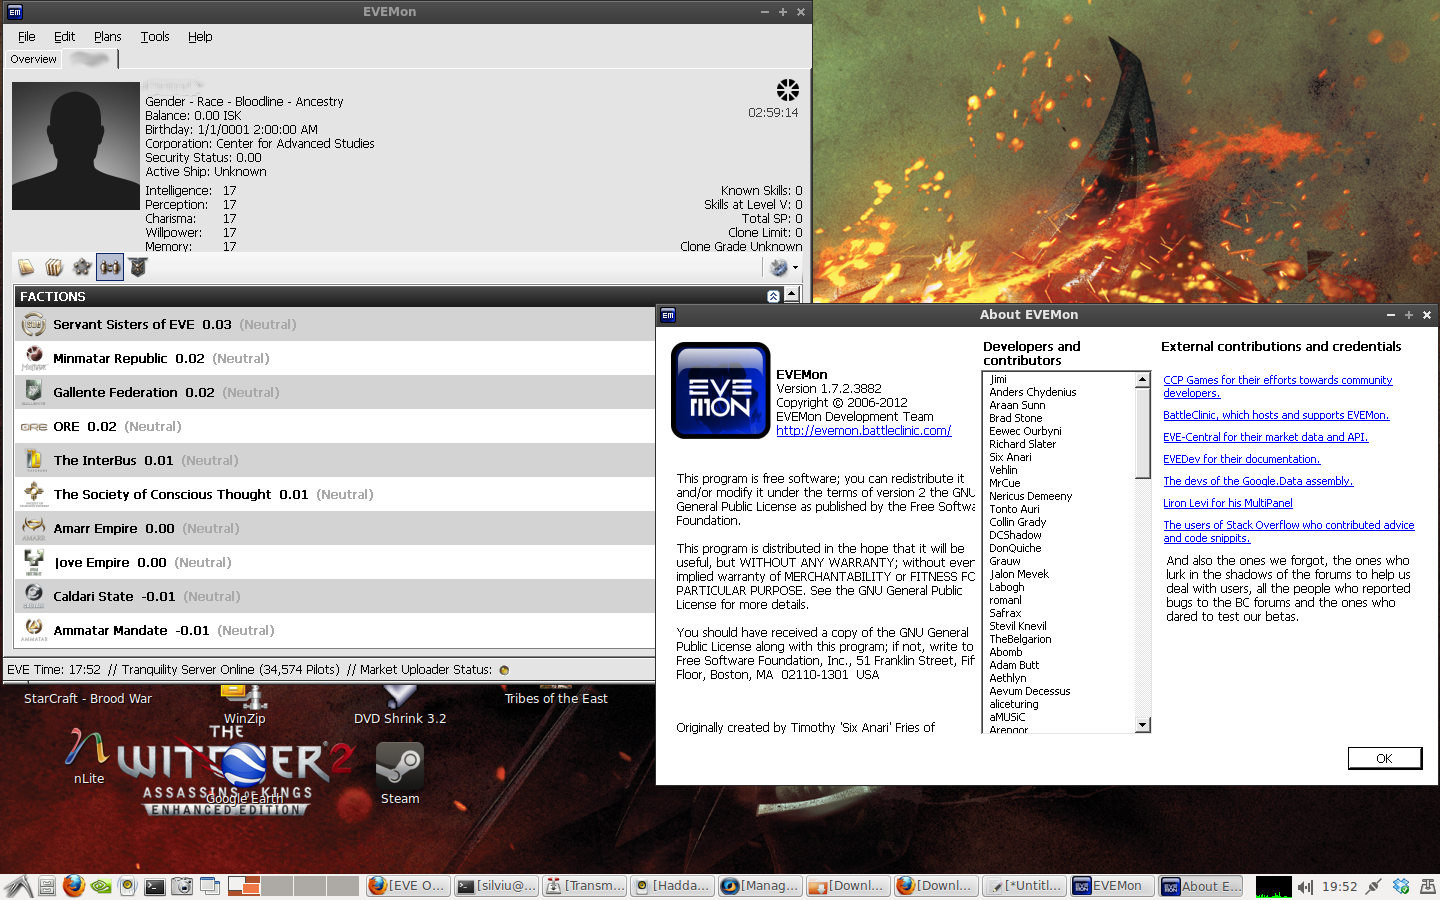Select the Servant Sisters of EVE row
This screenshot has height=900, width=1440.
click(x=335, y=324)
